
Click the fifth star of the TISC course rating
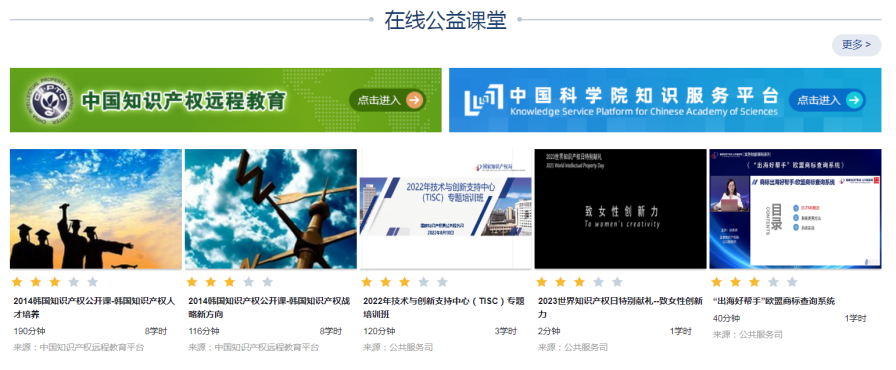point(442,282)
